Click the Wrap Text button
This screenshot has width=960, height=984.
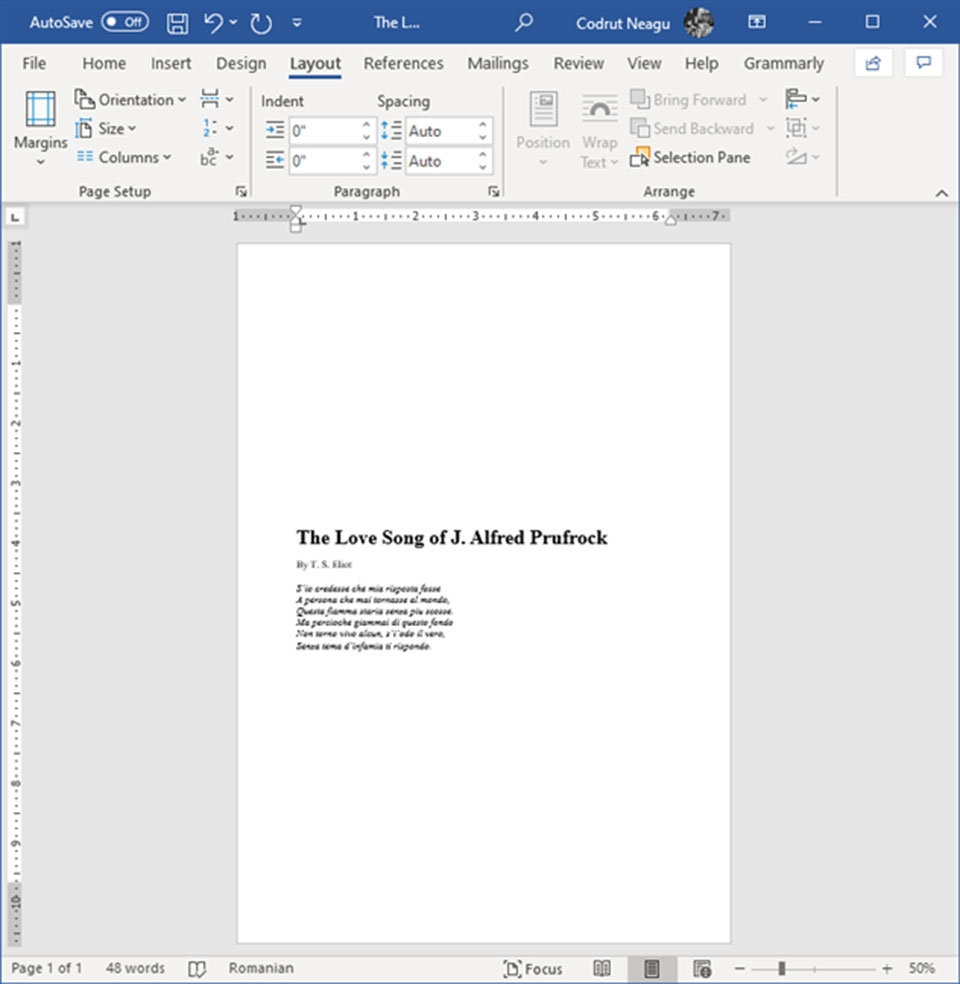(x=600, y=129)
